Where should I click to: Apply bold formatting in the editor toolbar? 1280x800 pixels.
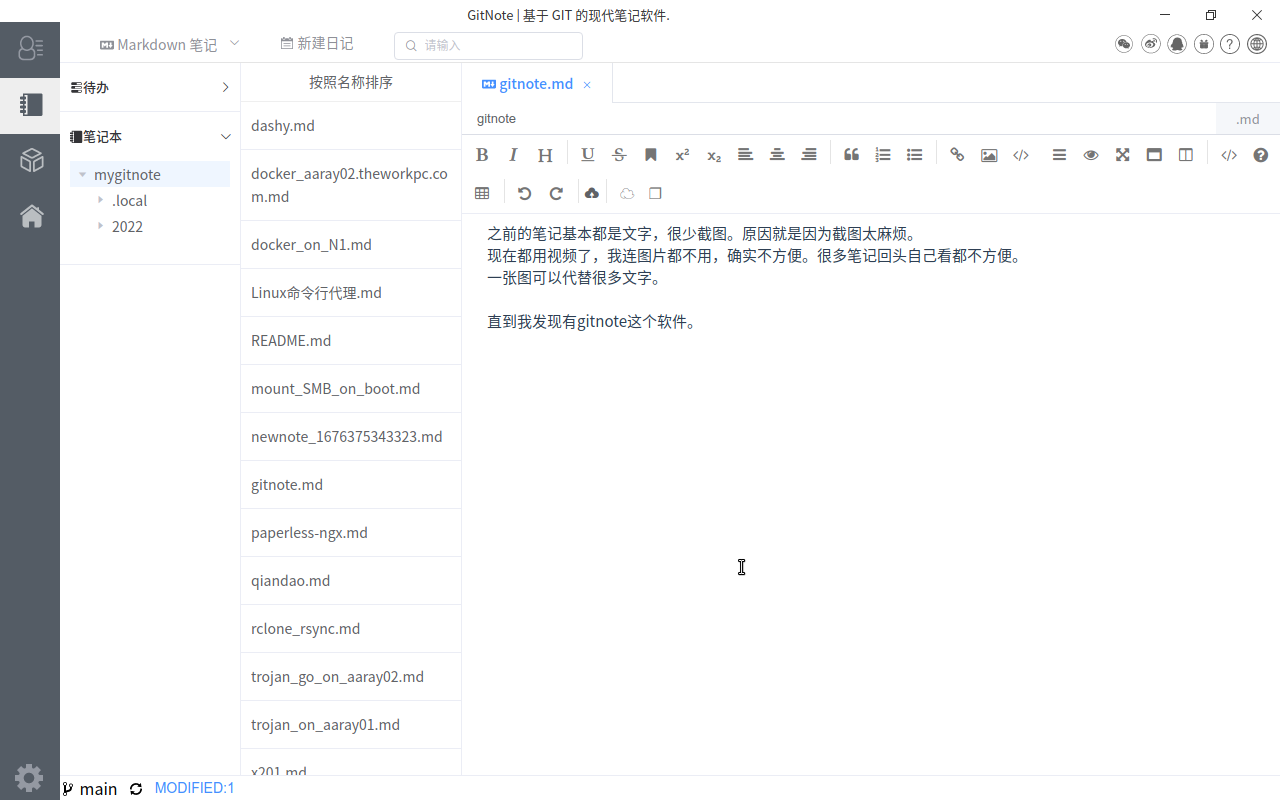[x=482, y=155]
